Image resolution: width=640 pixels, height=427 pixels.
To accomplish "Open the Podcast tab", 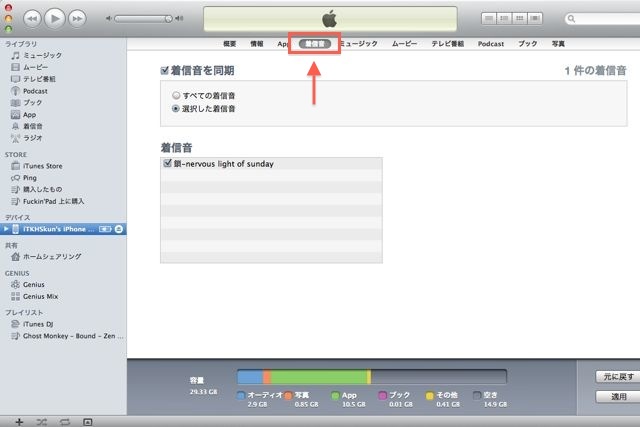I will coord(491,44).
